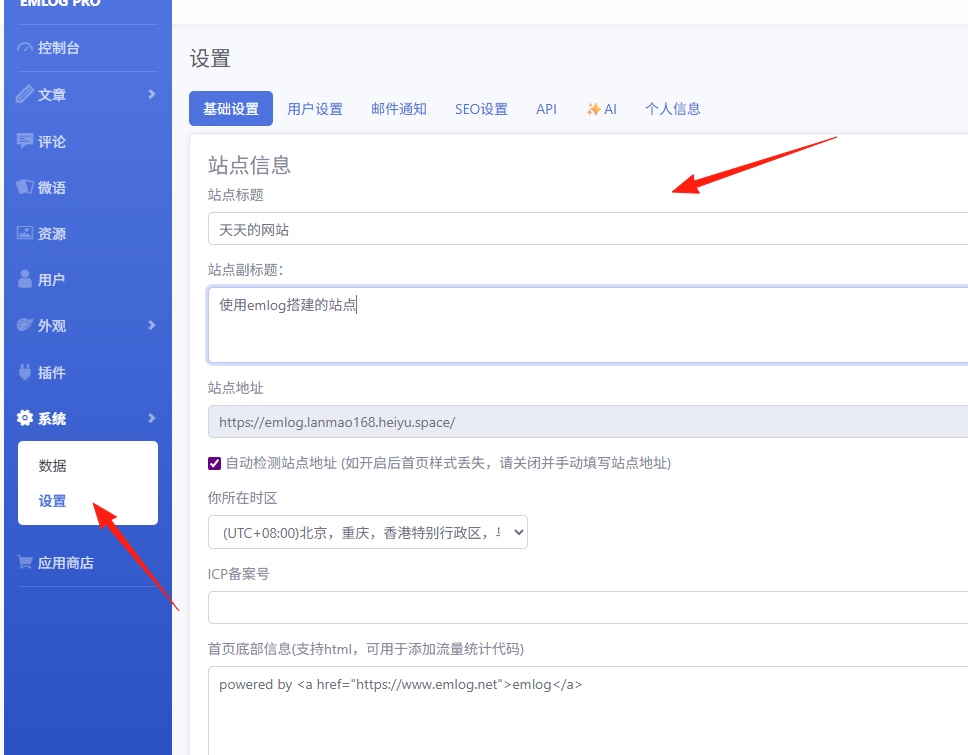Open the 邮件通知 tab
Viewport: 968px width, 755px height.
[x=399, y=109]
